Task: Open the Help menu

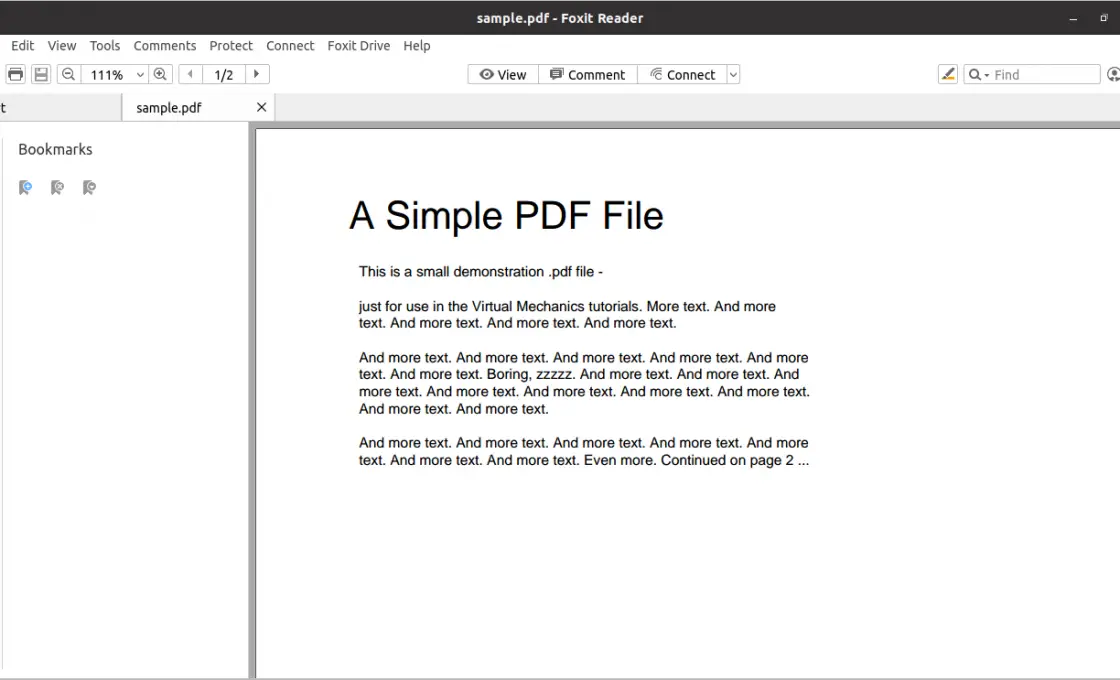Action: pyautogui.click(x=417, y=45)
